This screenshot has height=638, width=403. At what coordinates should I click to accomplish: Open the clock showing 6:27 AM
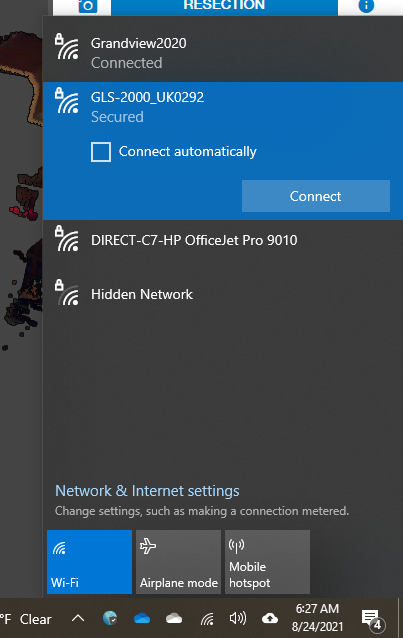(317, 617)
